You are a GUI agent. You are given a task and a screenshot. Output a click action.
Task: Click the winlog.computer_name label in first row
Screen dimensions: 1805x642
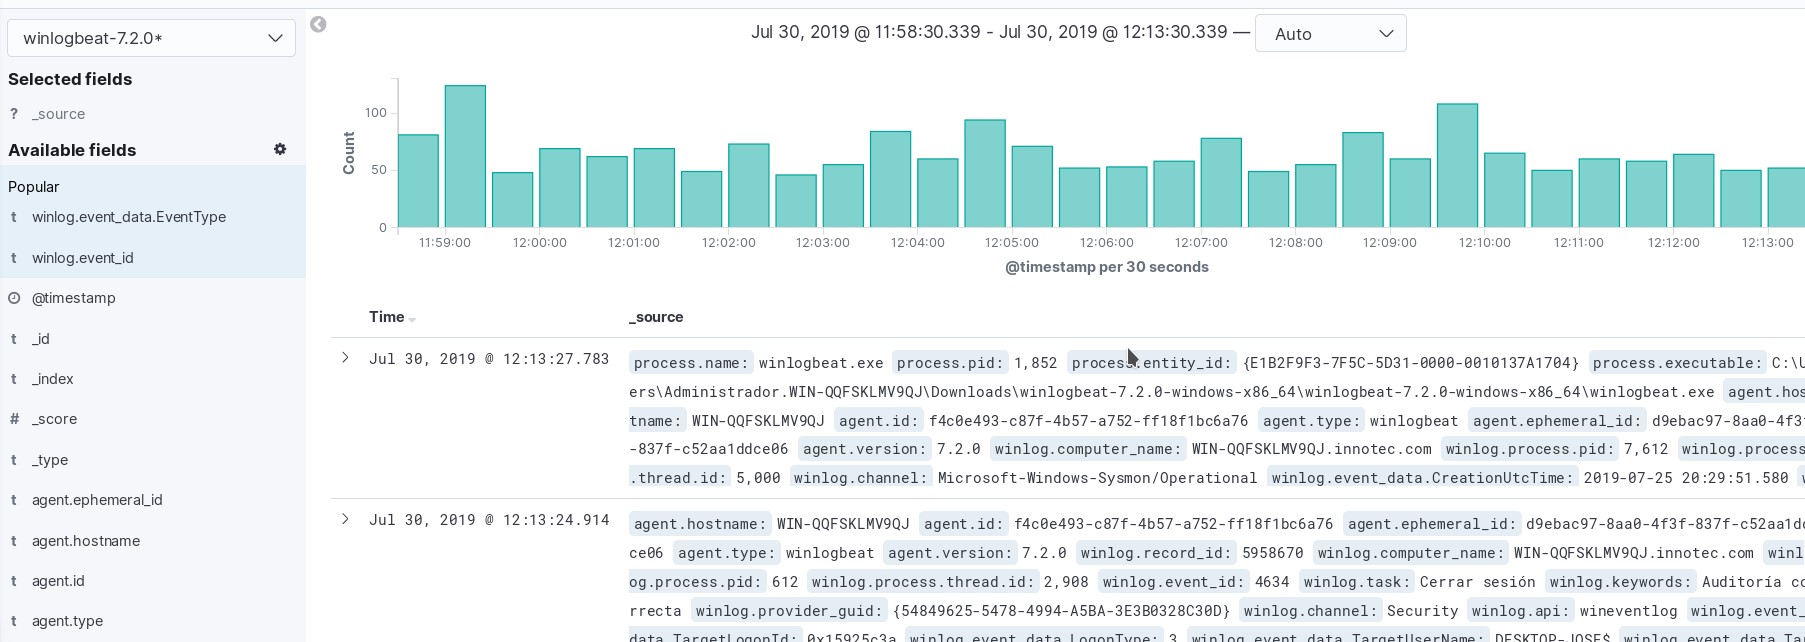(x=1088, y=449)
